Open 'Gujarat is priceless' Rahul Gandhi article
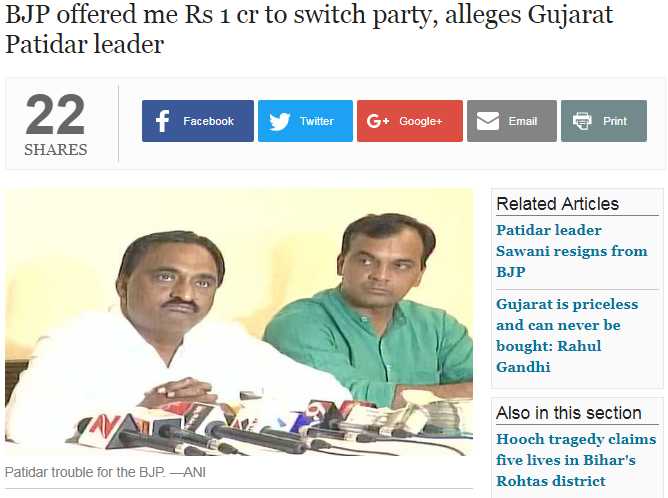 pyautogui.click(x=567, y=335)
